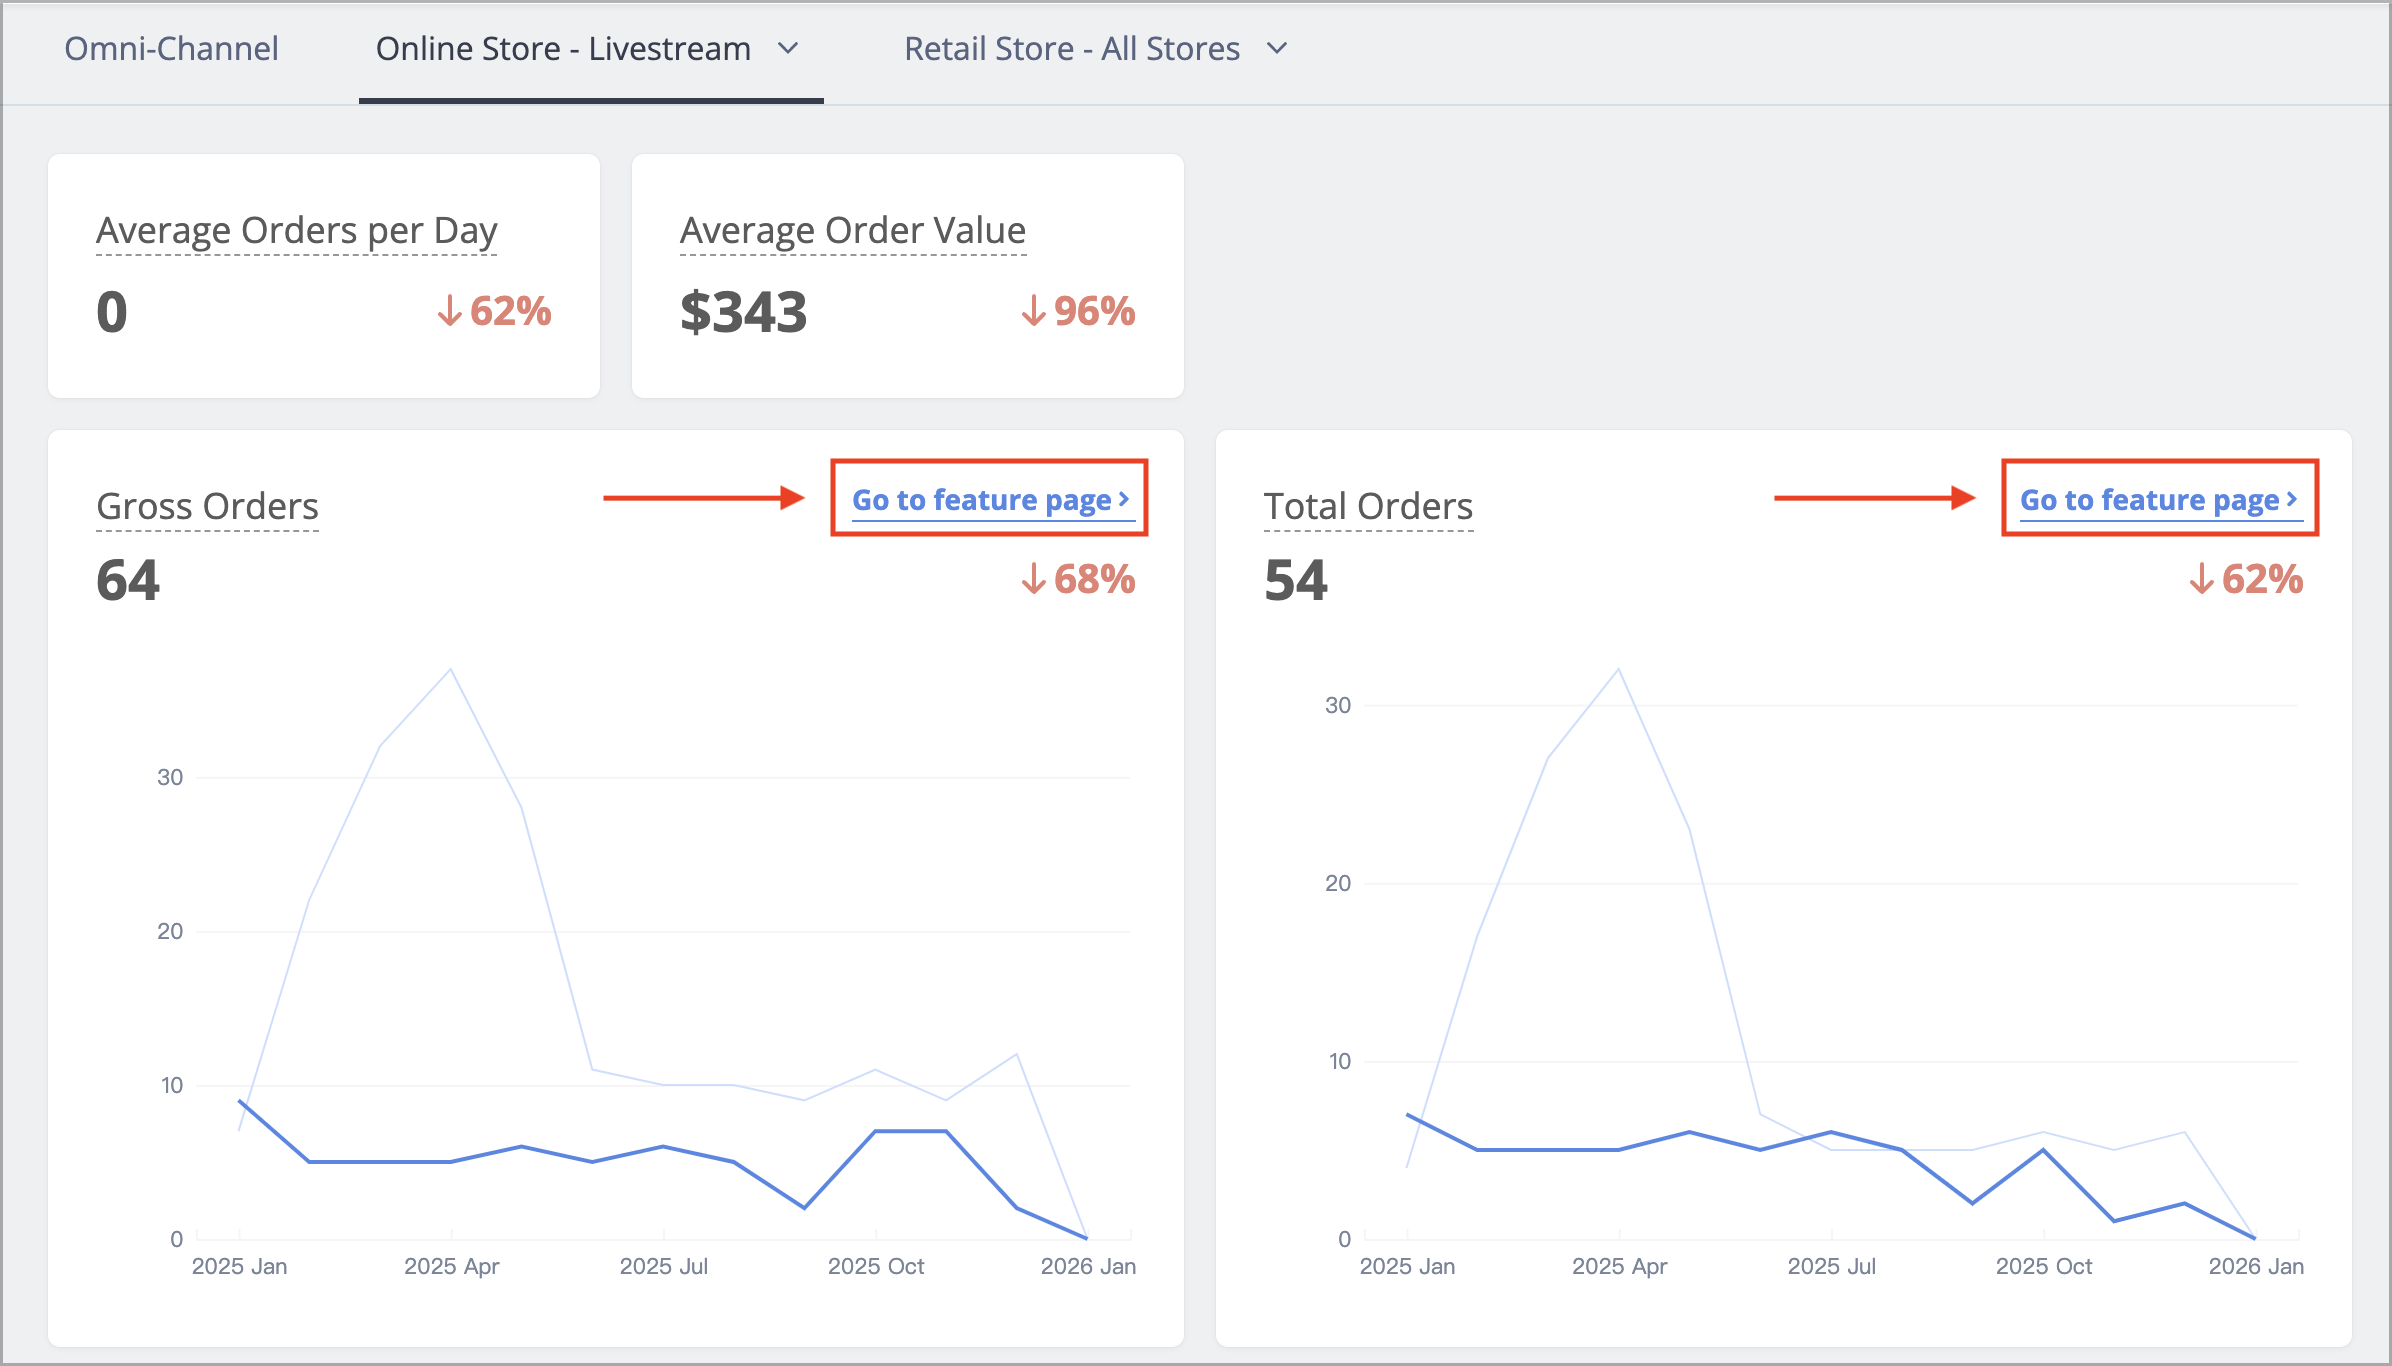Open Gross Orders feature page link

(x=991, y=499)
